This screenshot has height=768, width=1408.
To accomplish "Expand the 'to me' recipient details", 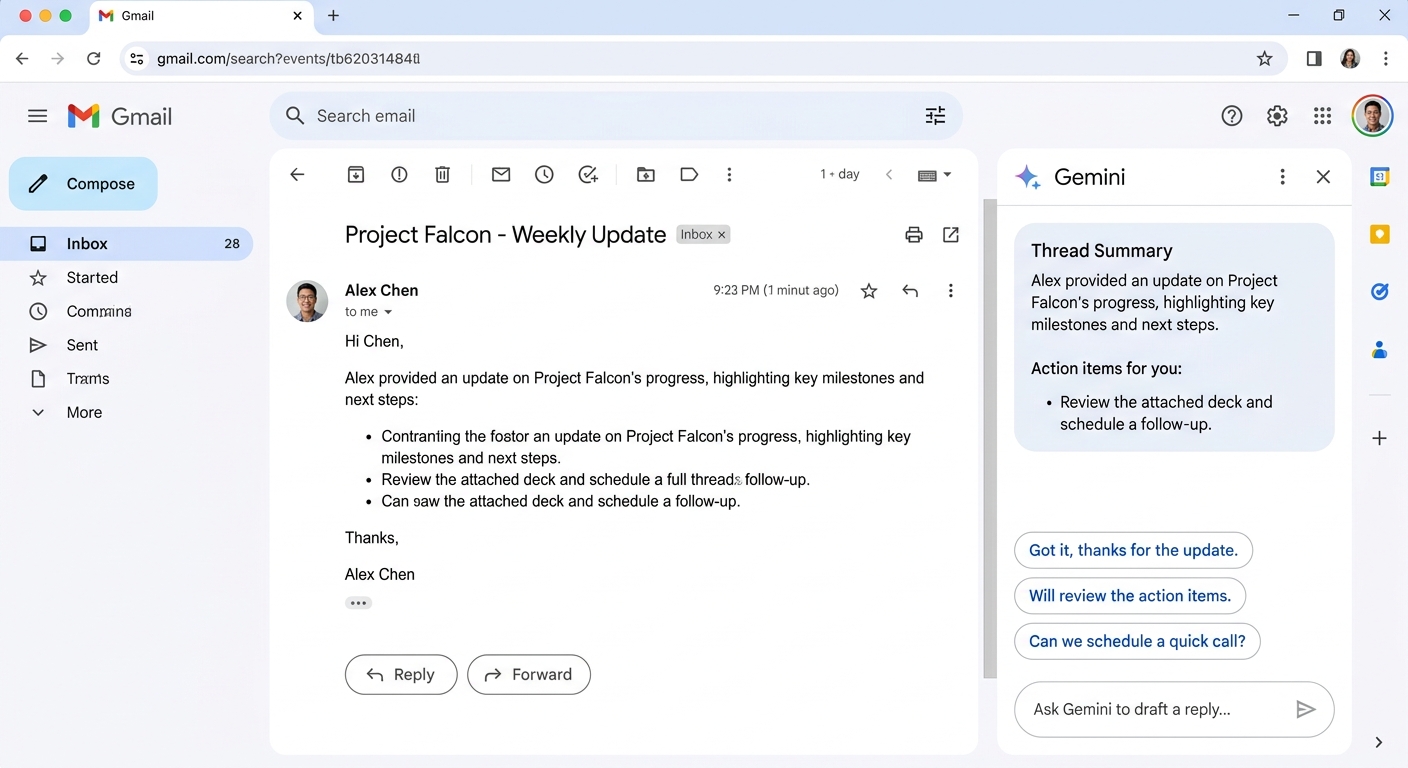I will (388, 312).
